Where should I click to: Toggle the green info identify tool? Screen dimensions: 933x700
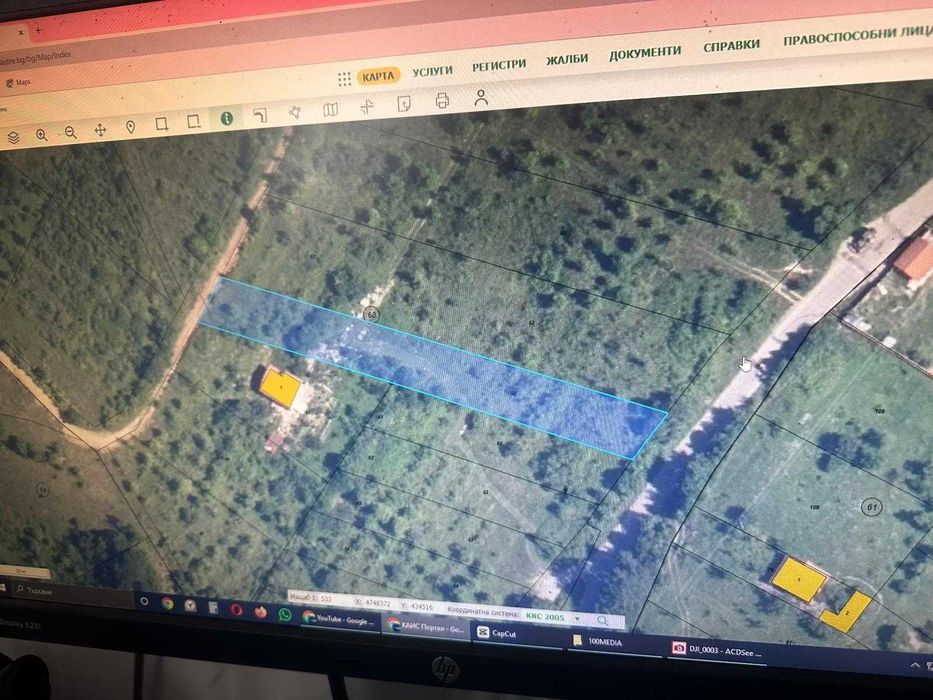click(227, 118)
